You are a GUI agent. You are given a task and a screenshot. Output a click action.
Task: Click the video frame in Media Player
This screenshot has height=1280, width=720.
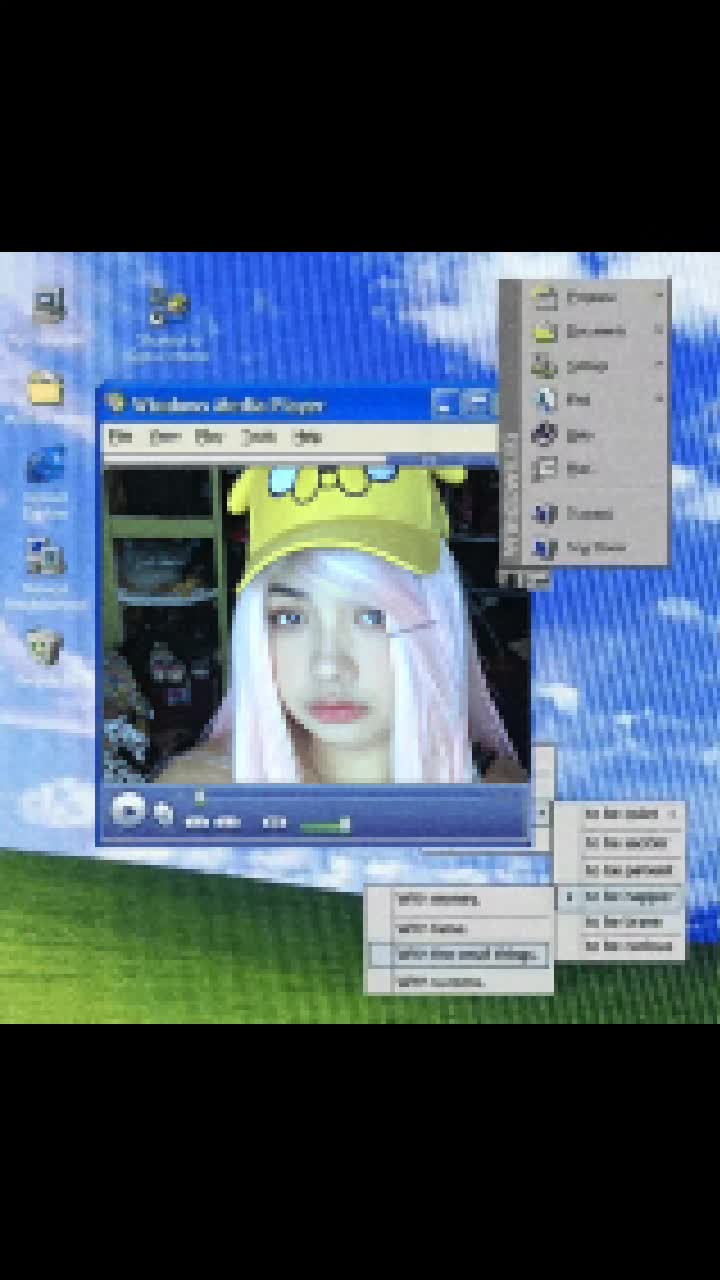click(x=316, y=625)
